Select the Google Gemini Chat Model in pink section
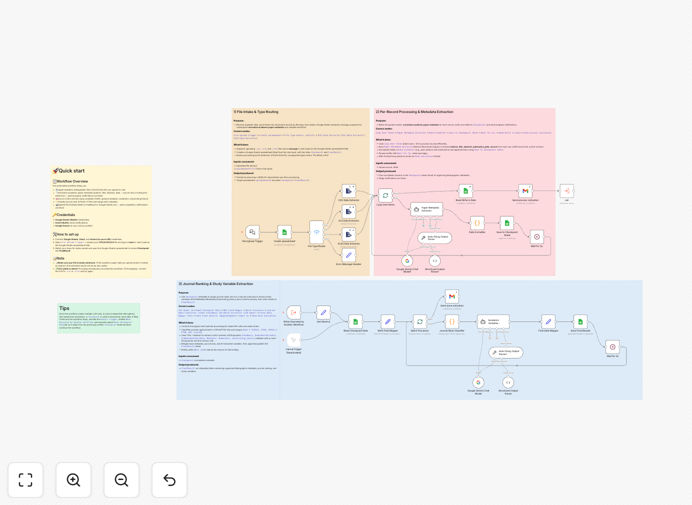 pyautogui.click(x=407, y=261)
